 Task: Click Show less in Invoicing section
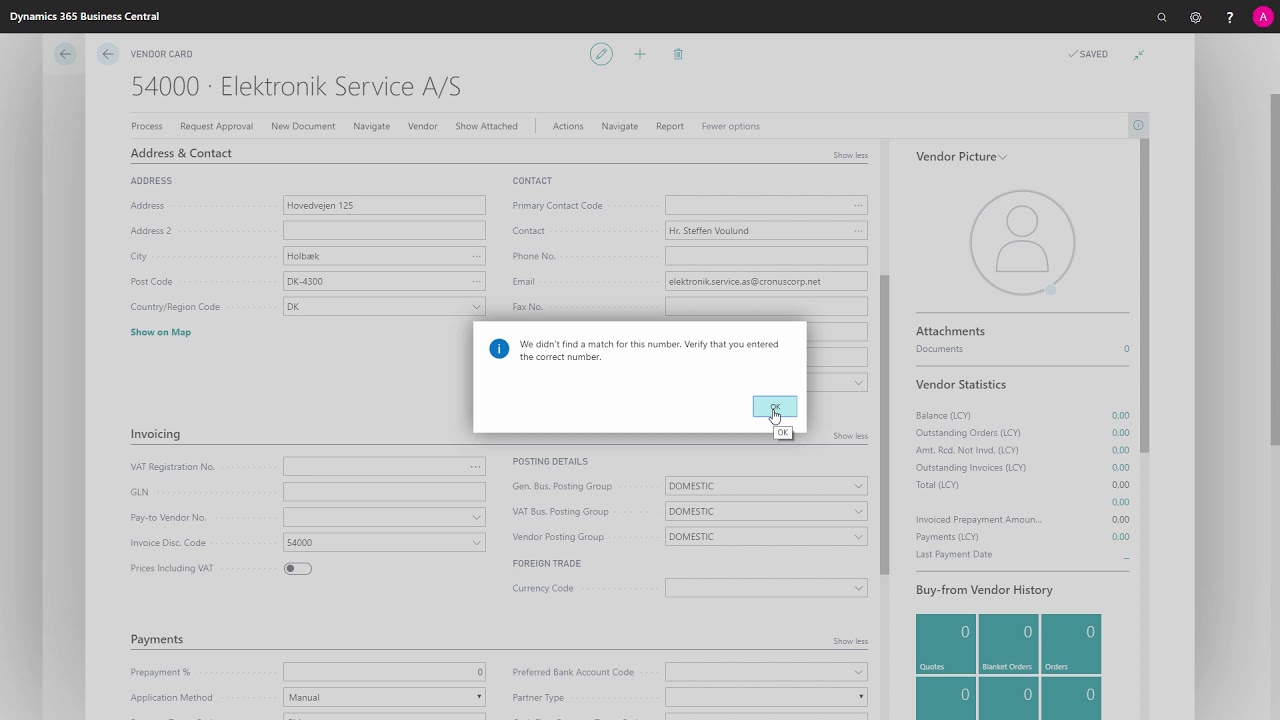850,436
